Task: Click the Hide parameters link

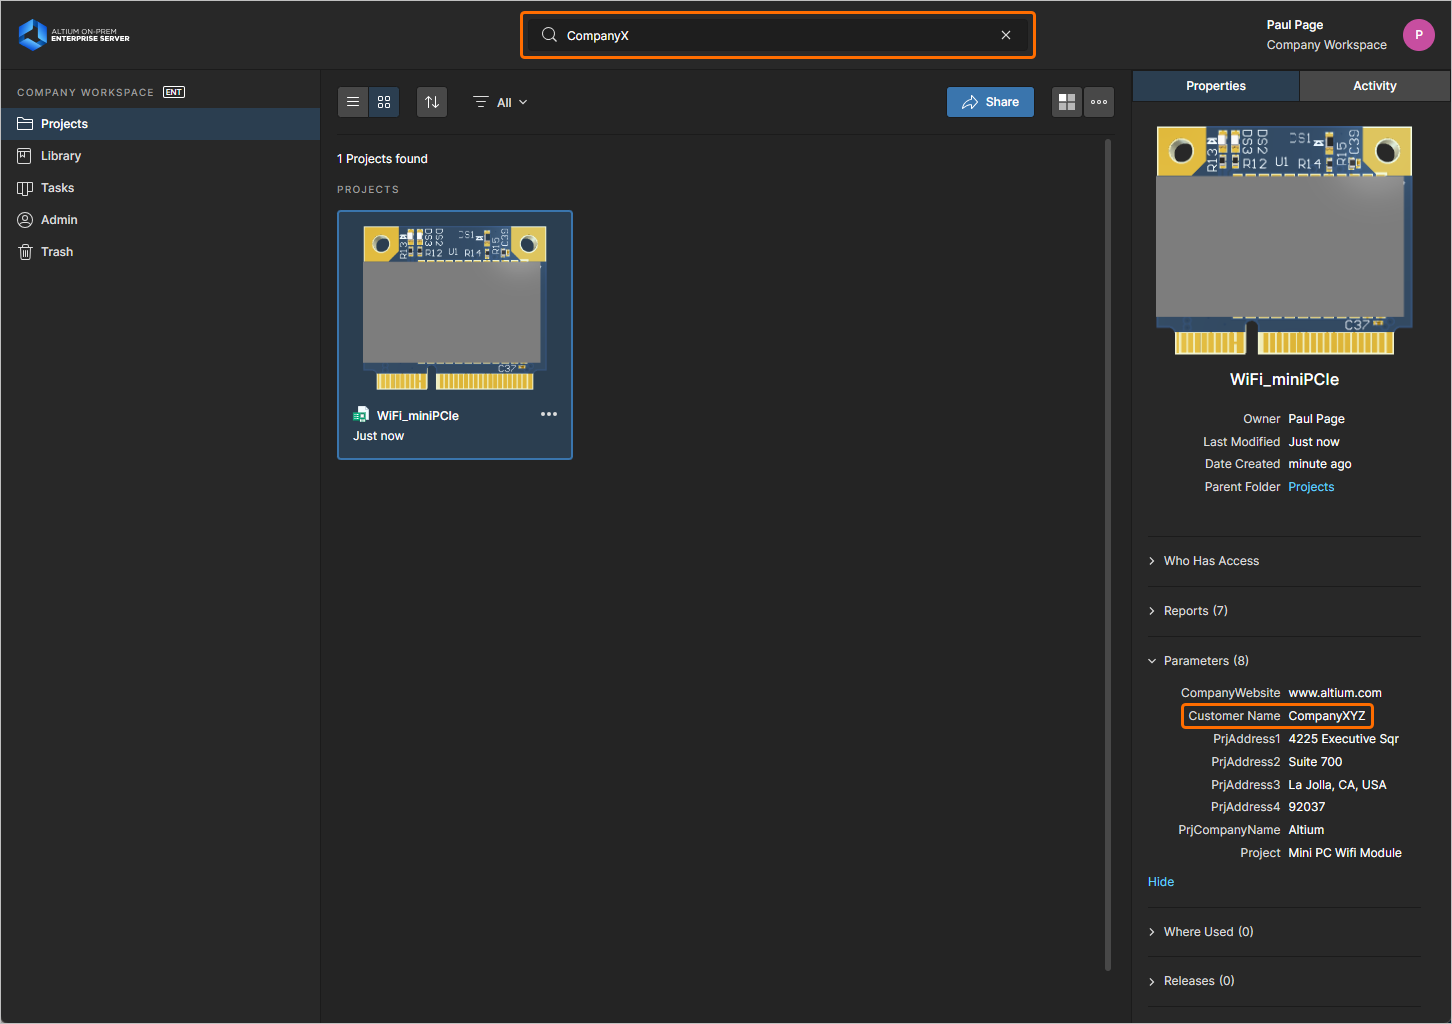Action: point(1161,882)
